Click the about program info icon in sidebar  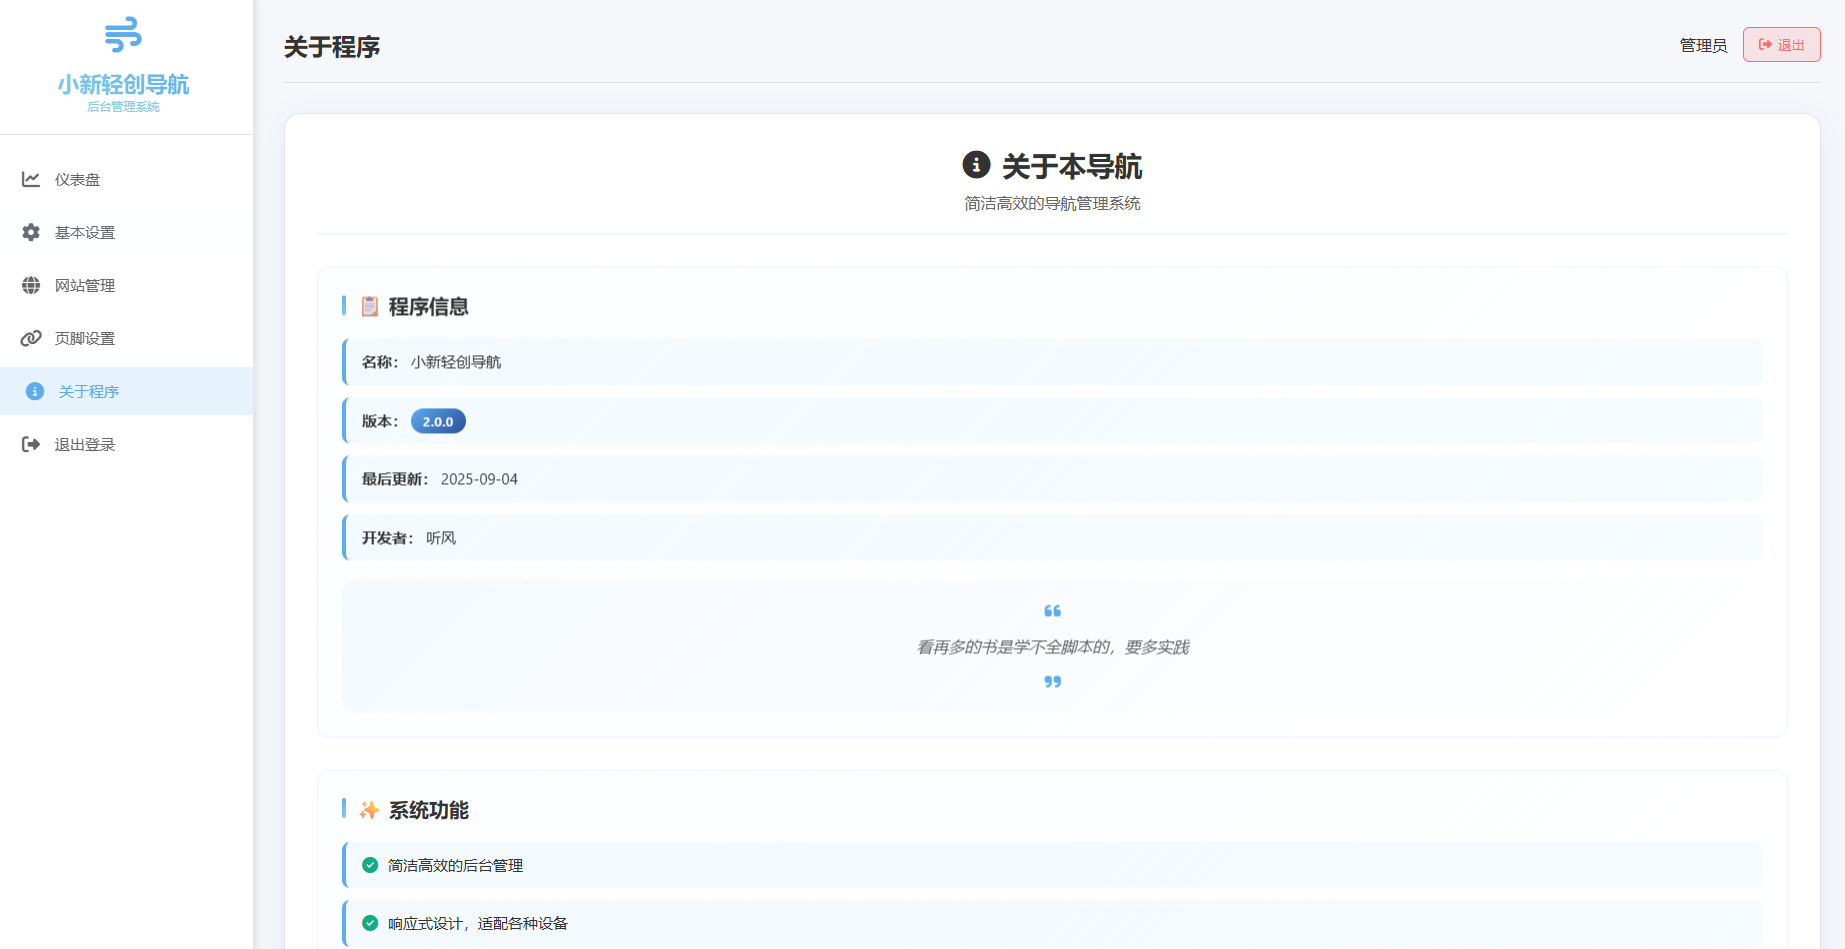35,391
